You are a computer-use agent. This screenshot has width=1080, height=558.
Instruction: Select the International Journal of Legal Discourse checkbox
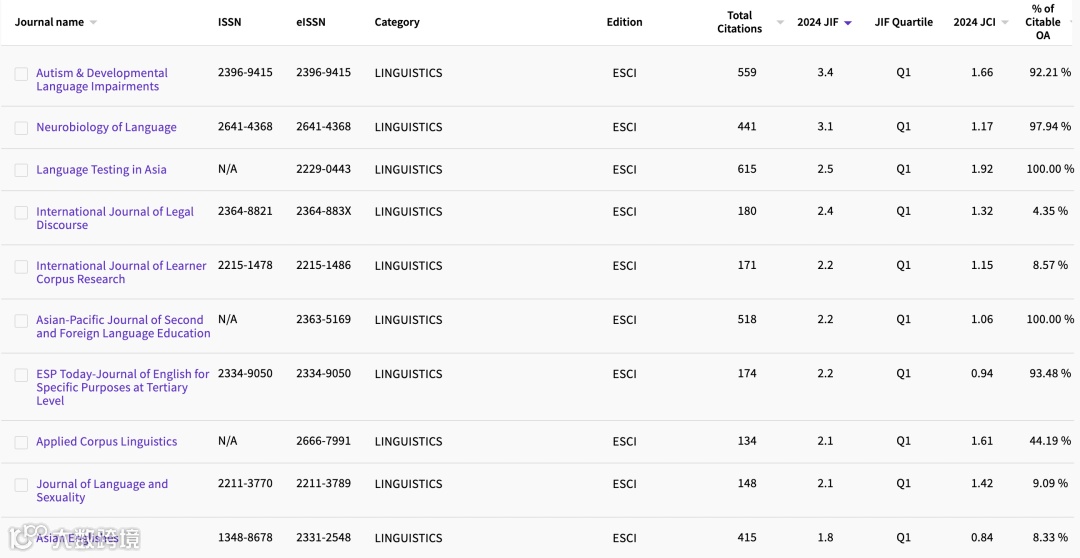pos(21,213)
